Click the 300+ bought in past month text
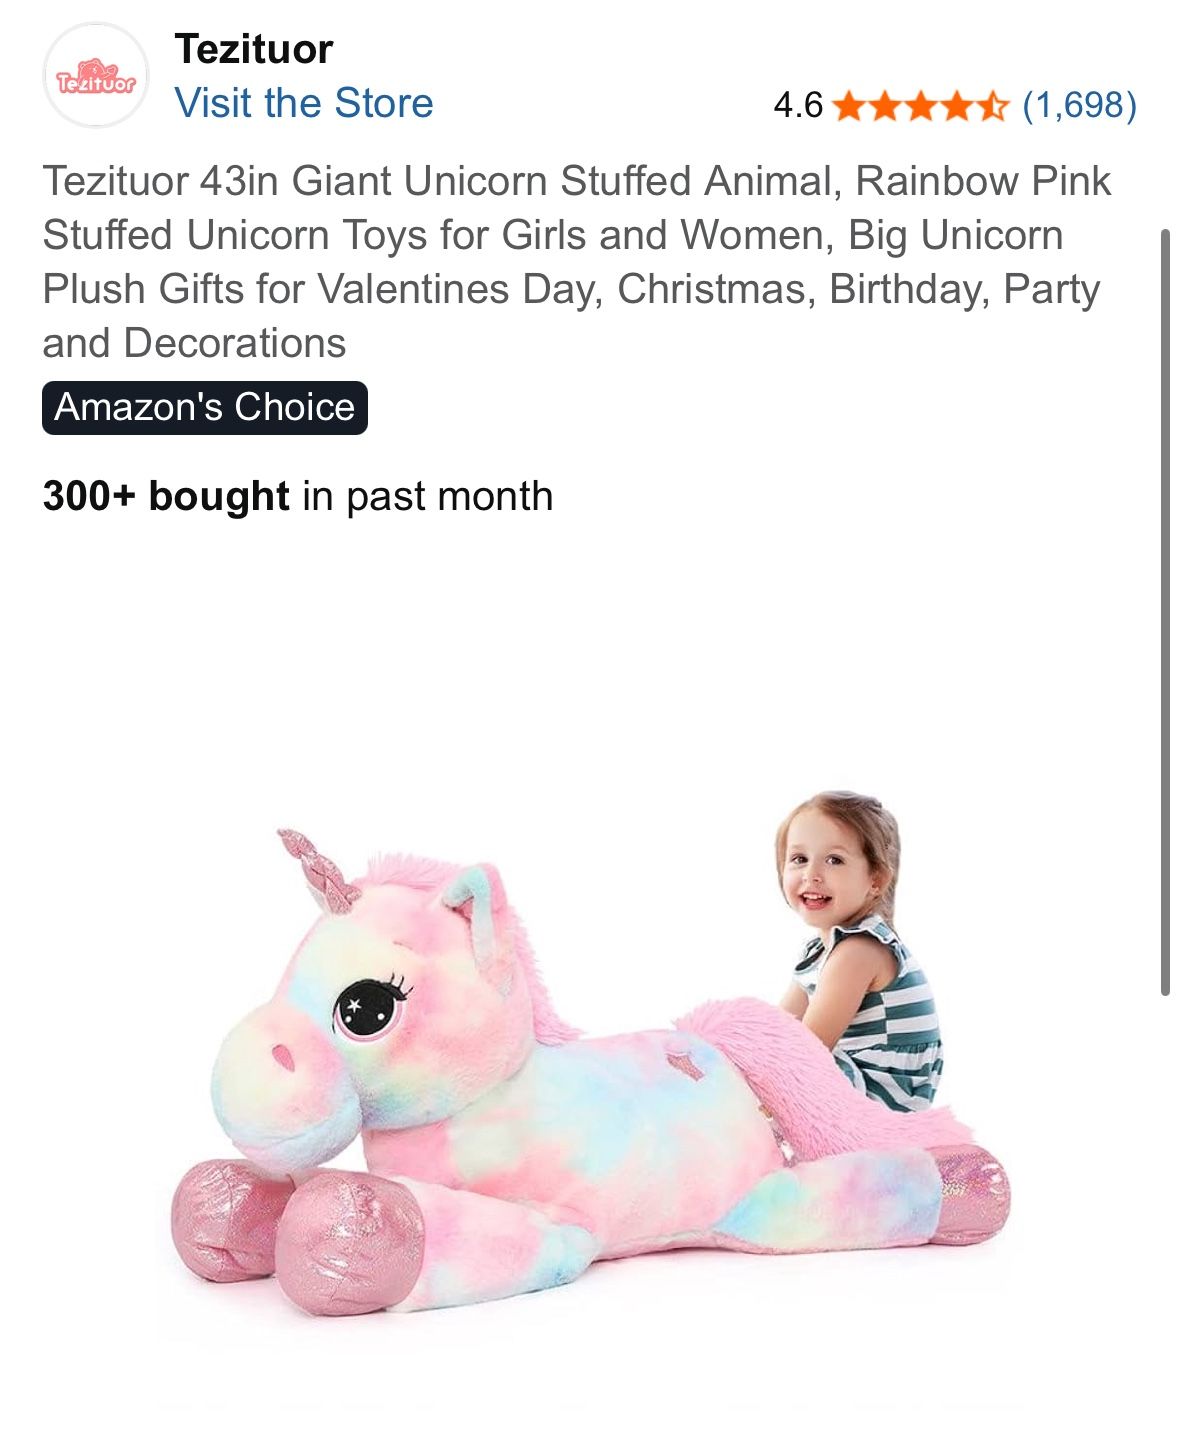Viewport: 1179px width, 1430px height. coord(298,496)
